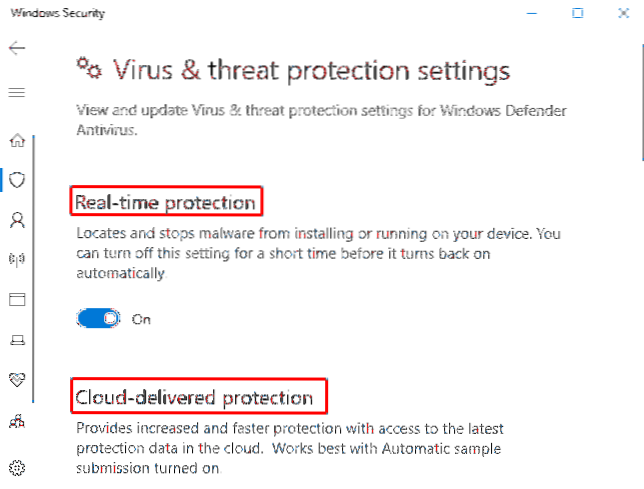
Task: Turn off the Real-time protection toggle
Action: [99, 319]
